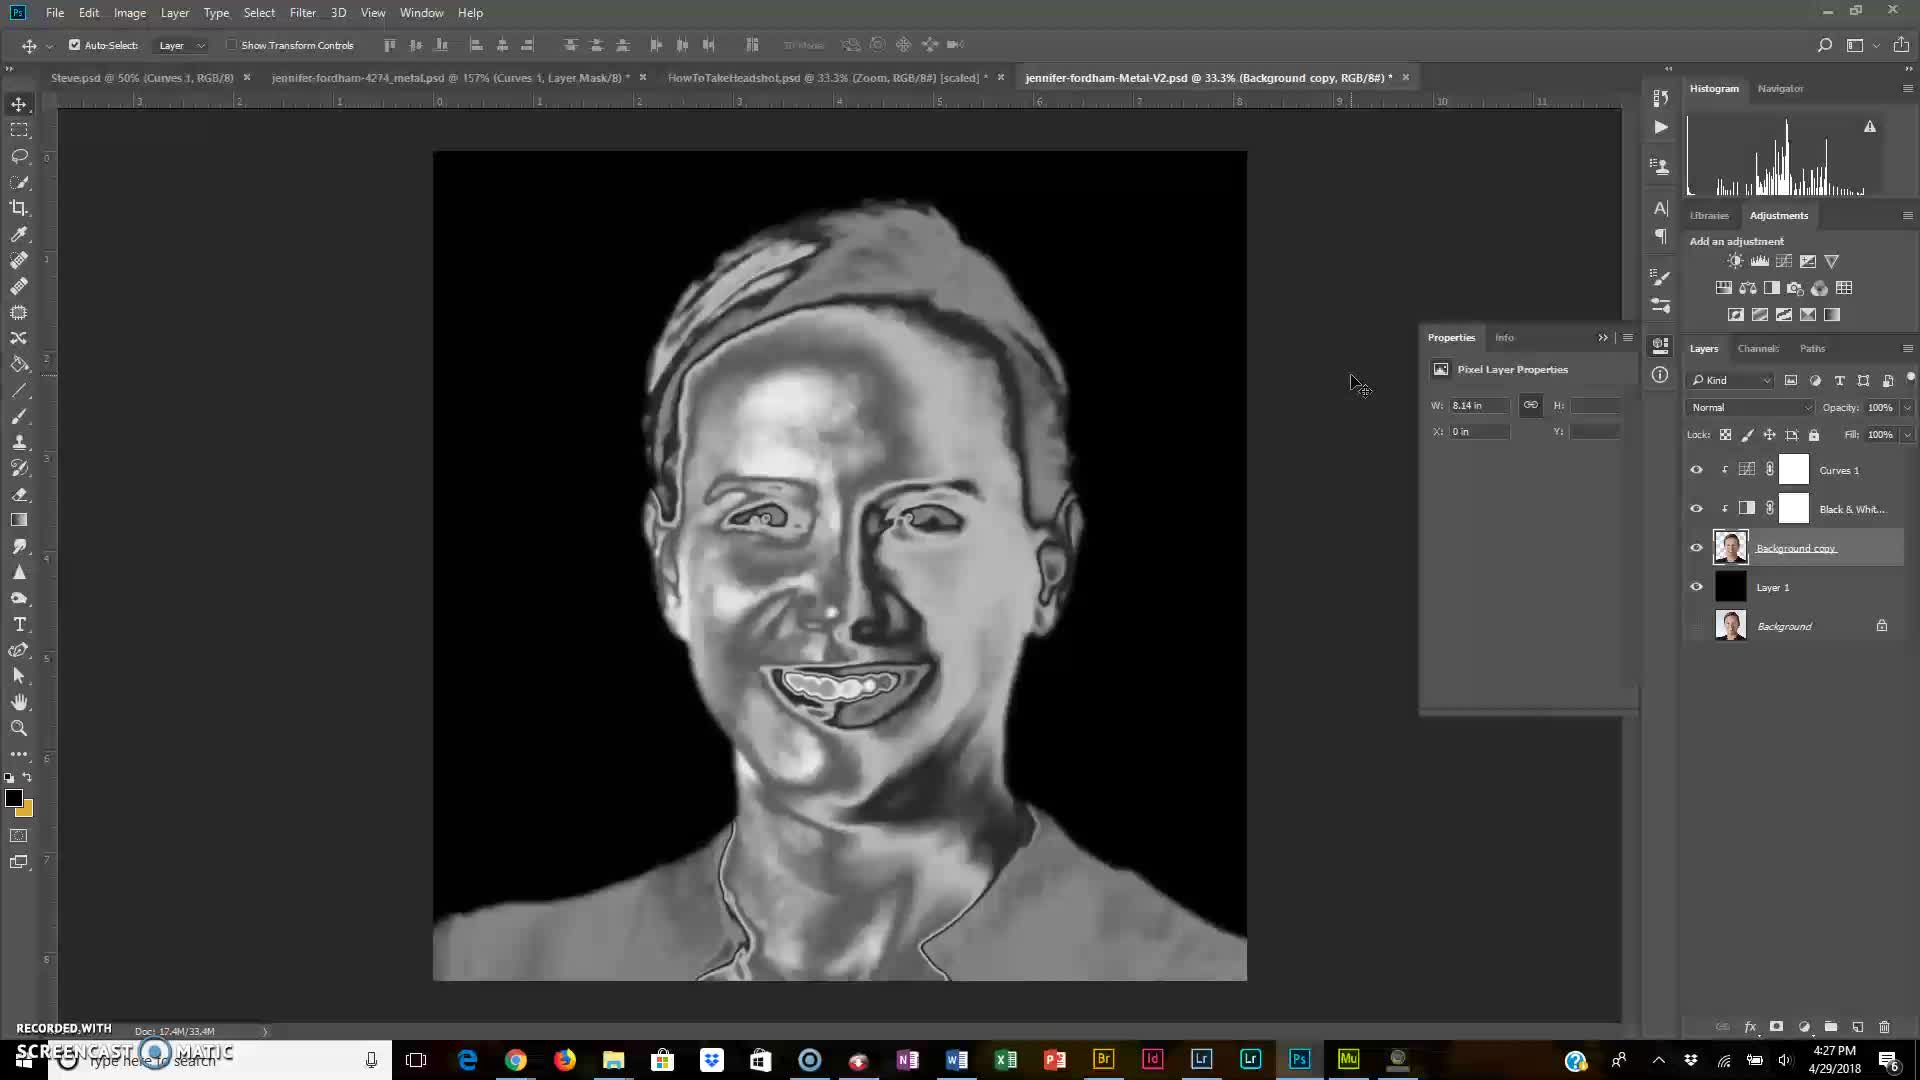Enable Show Transform Controls checkbox

click(x=231, y=45)
